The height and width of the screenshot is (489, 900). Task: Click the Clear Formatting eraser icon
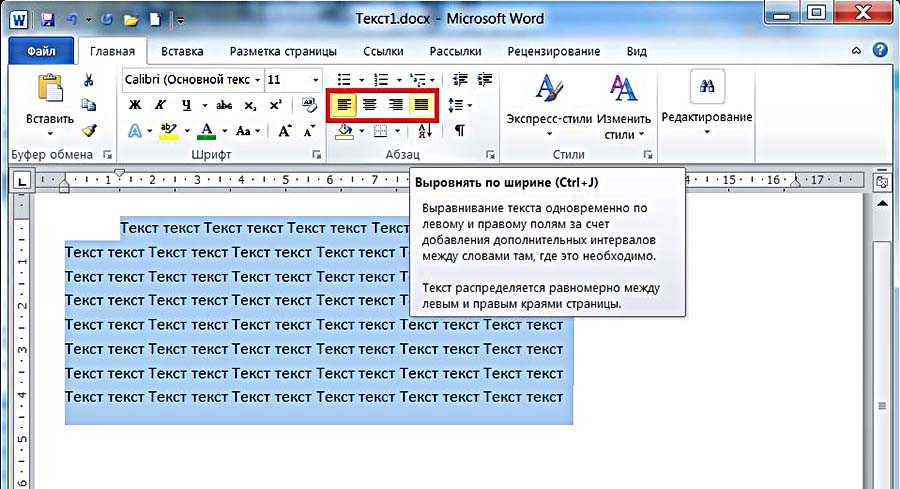tap(309, 105)
